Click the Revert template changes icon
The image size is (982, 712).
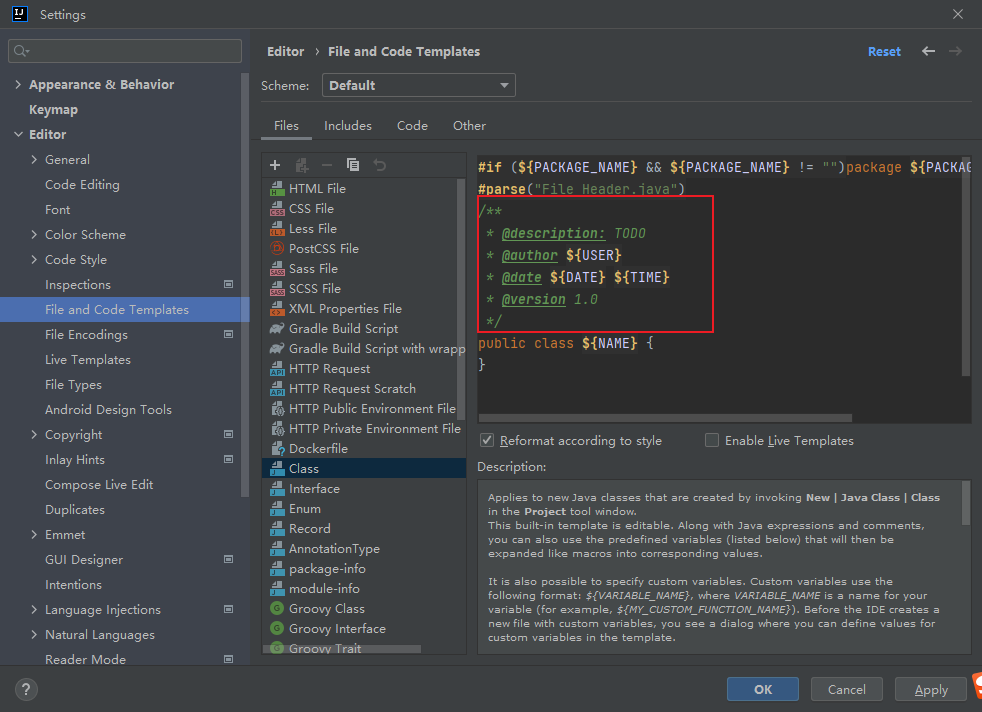click(380, 165)
